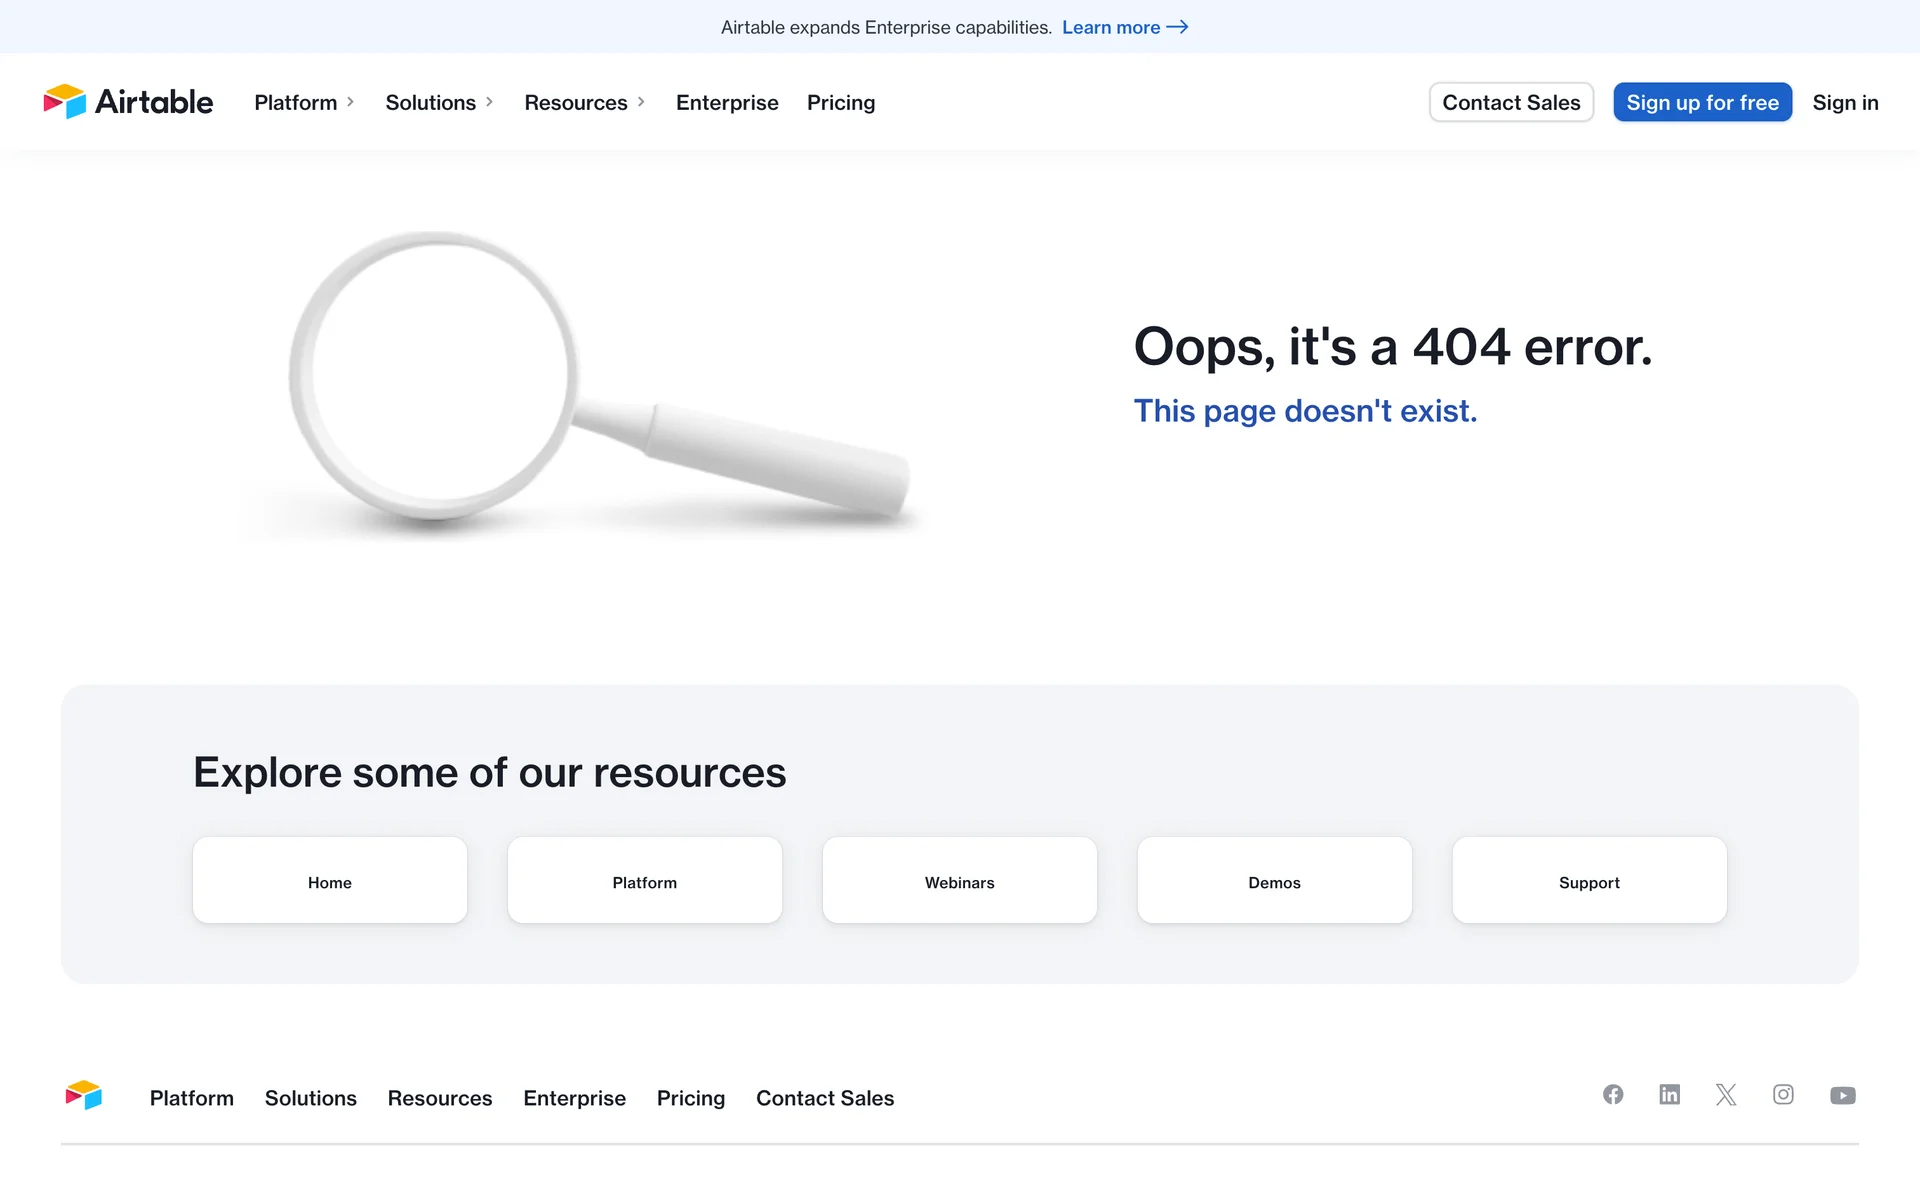This screenshot has height=1200, width=1920.
Task: Open the LinkedIn social icon
Action: (x=1669, y=1095)
